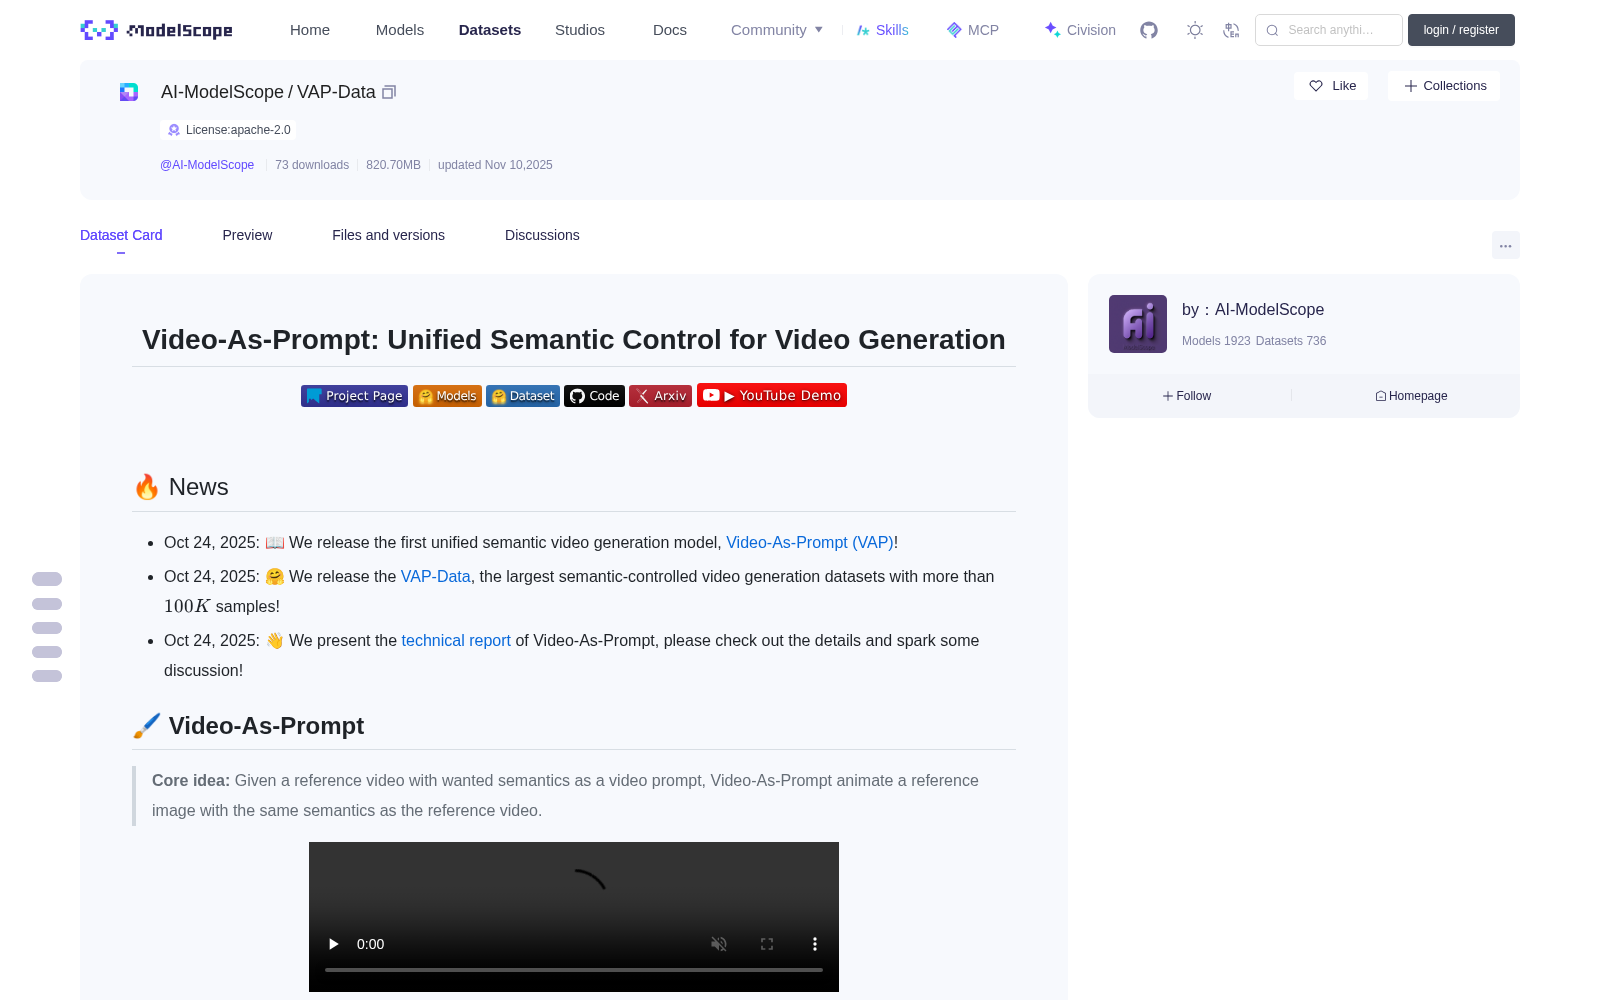Open the AI-ModelScope organization logo thumbnail
Image resolution: width=1600 pixels, height=1000 pixels.
(x=1138, y=324)
